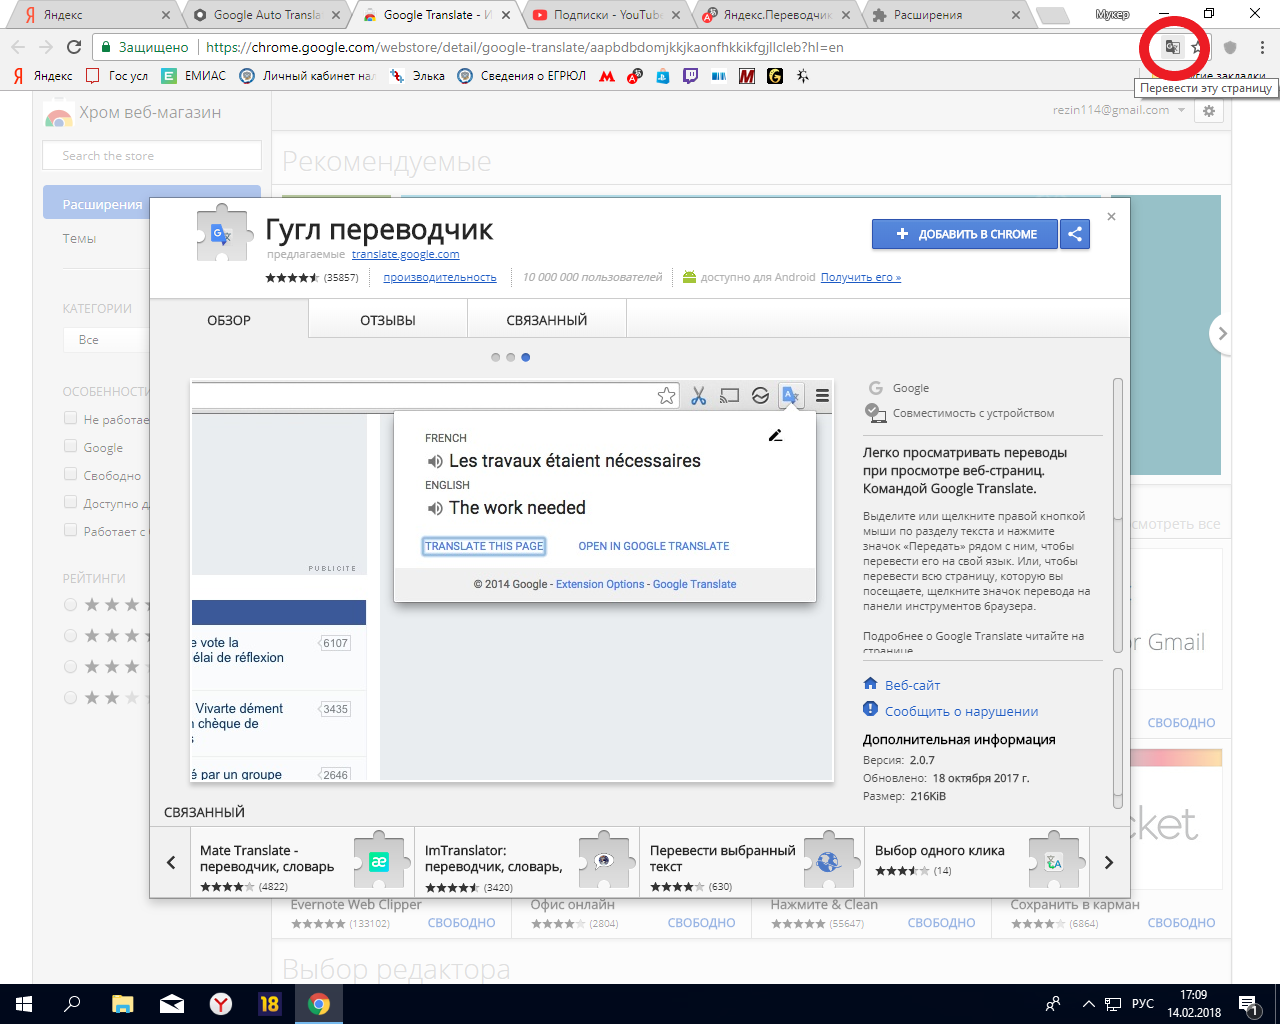1280x1024 pixels.
Task: Click the share button next to Add to Chrome
Action: pyautogui.click(x=1075, y=234)
